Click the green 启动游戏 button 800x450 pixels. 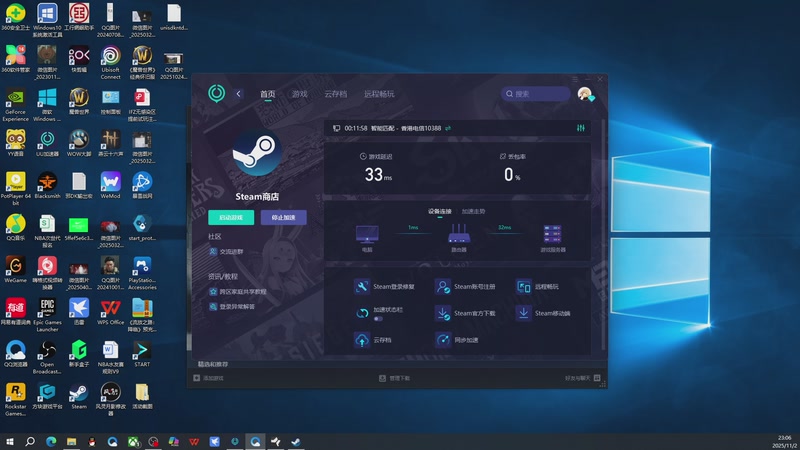(231, 217)
